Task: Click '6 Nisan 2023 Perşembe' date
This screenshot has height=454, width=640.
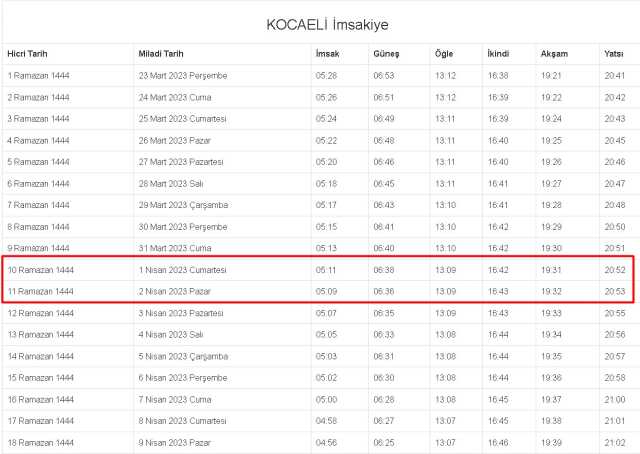Action: (182, 378)
